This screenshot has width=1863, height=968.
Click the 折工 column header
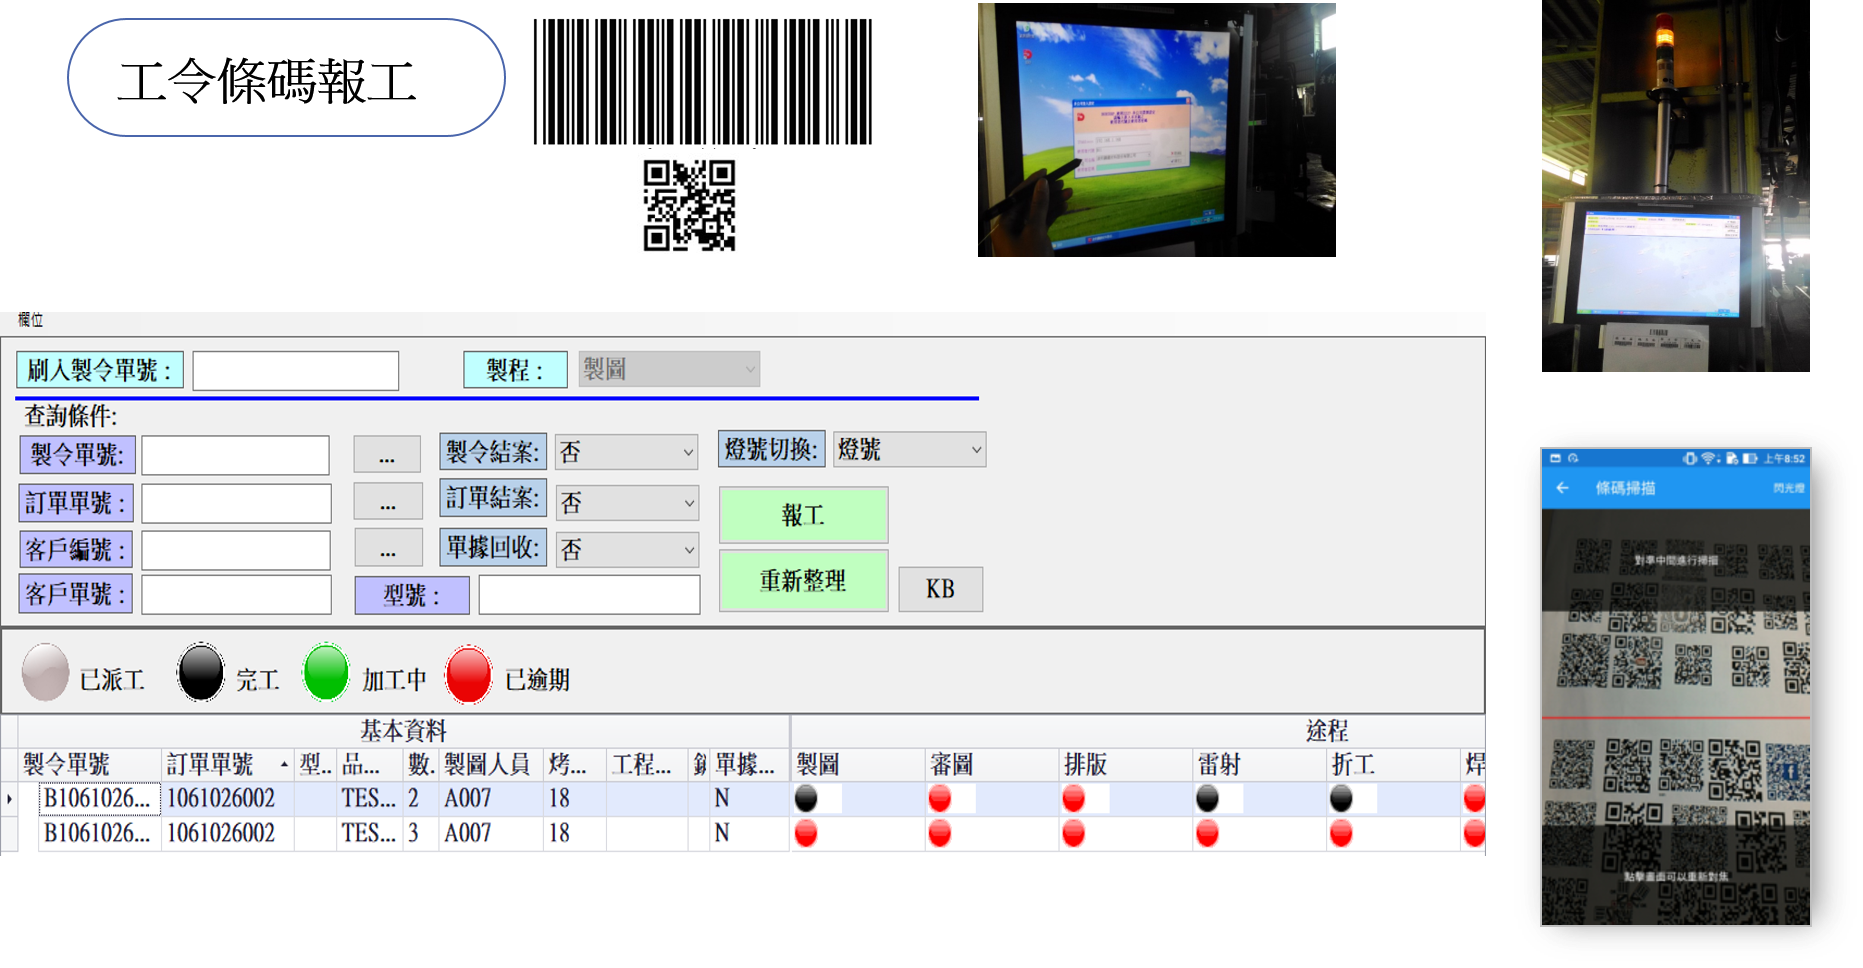(1394, 765)
